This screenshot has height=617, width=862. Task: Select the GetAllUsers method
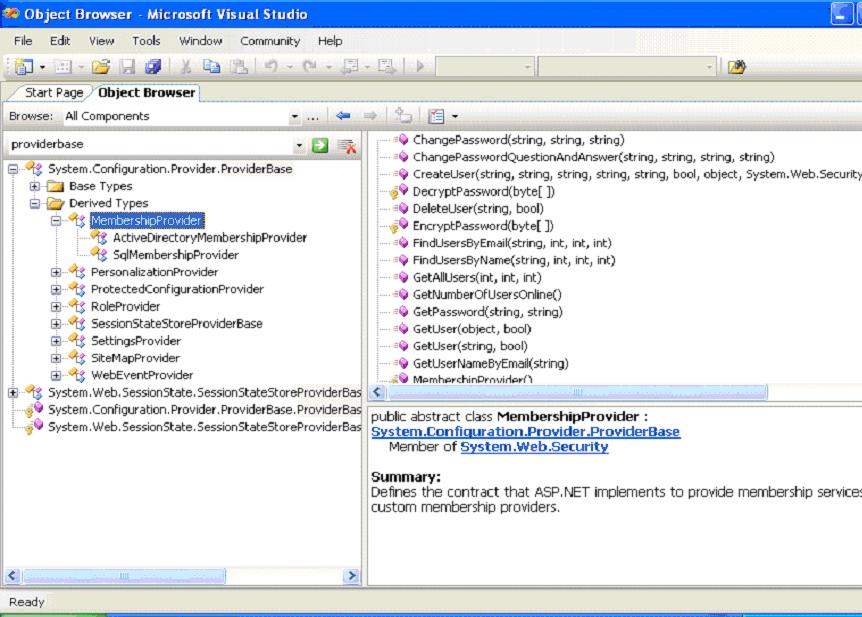477,278
